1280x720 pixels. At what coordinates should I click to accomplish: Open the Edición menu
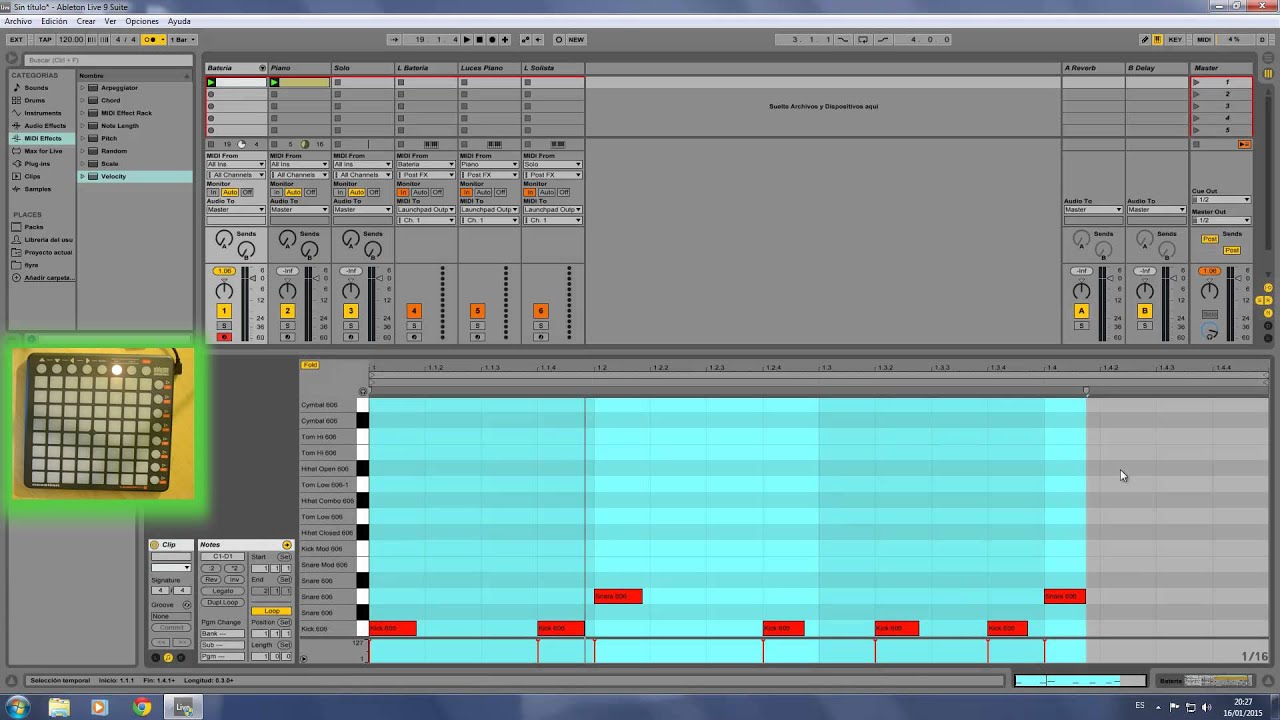click(x=54, y=21)
